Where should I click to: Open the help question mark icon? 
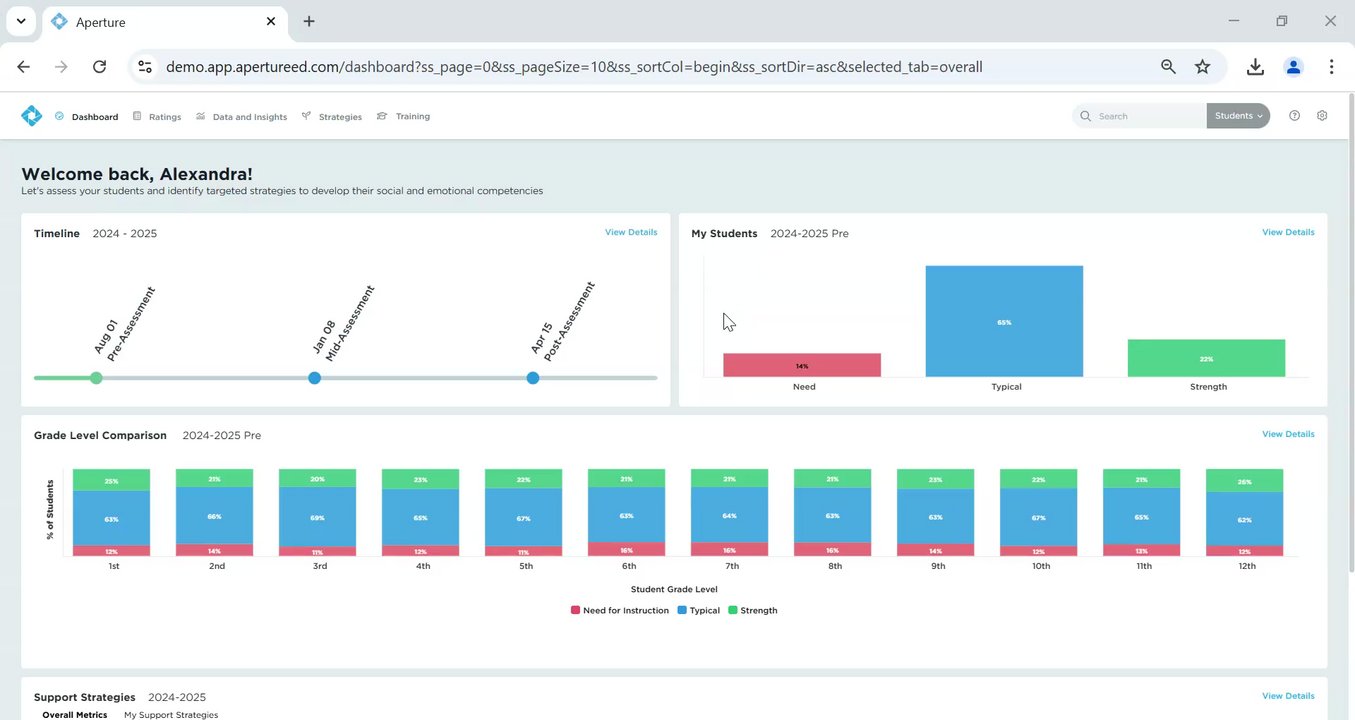click(1294, 116)
